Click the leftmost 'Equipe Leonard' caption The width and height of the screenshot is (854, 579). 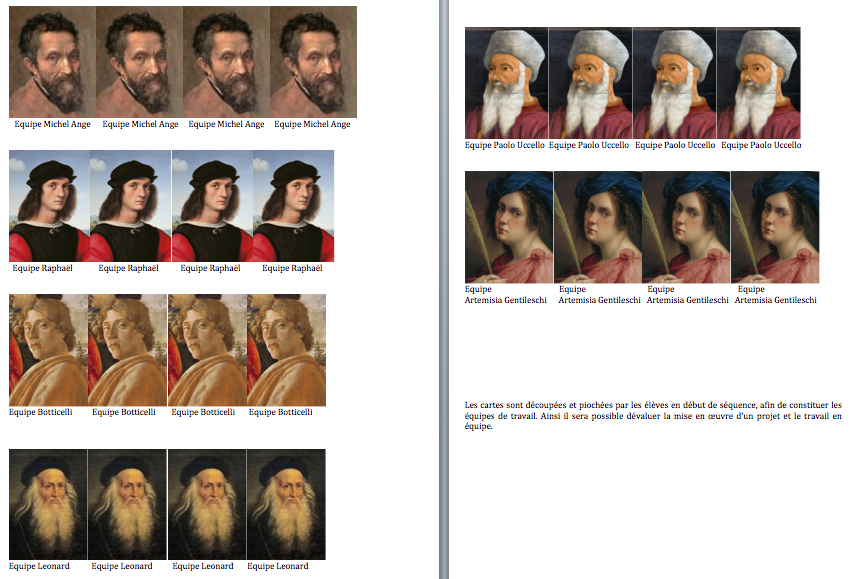coord(39,566)
